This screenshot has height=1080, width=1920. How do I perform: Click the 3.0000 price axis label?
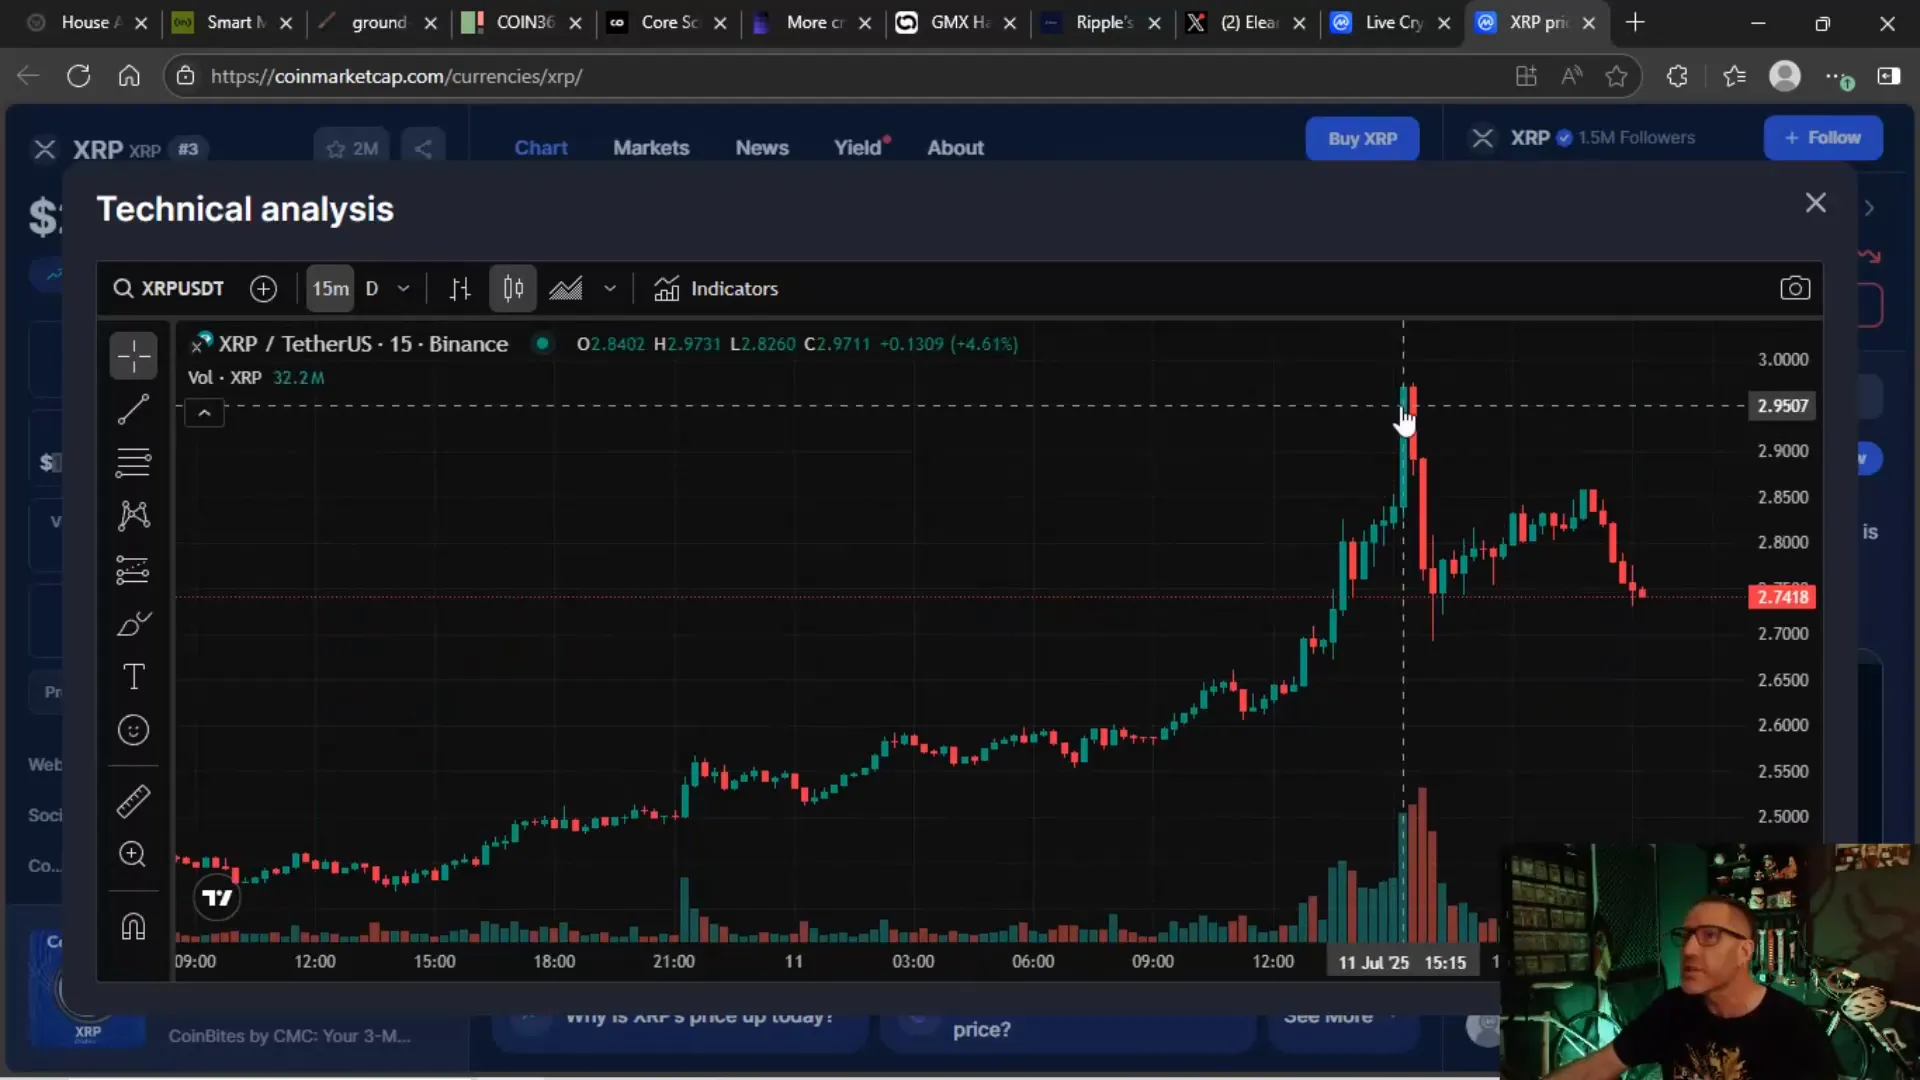[1783, 359]
